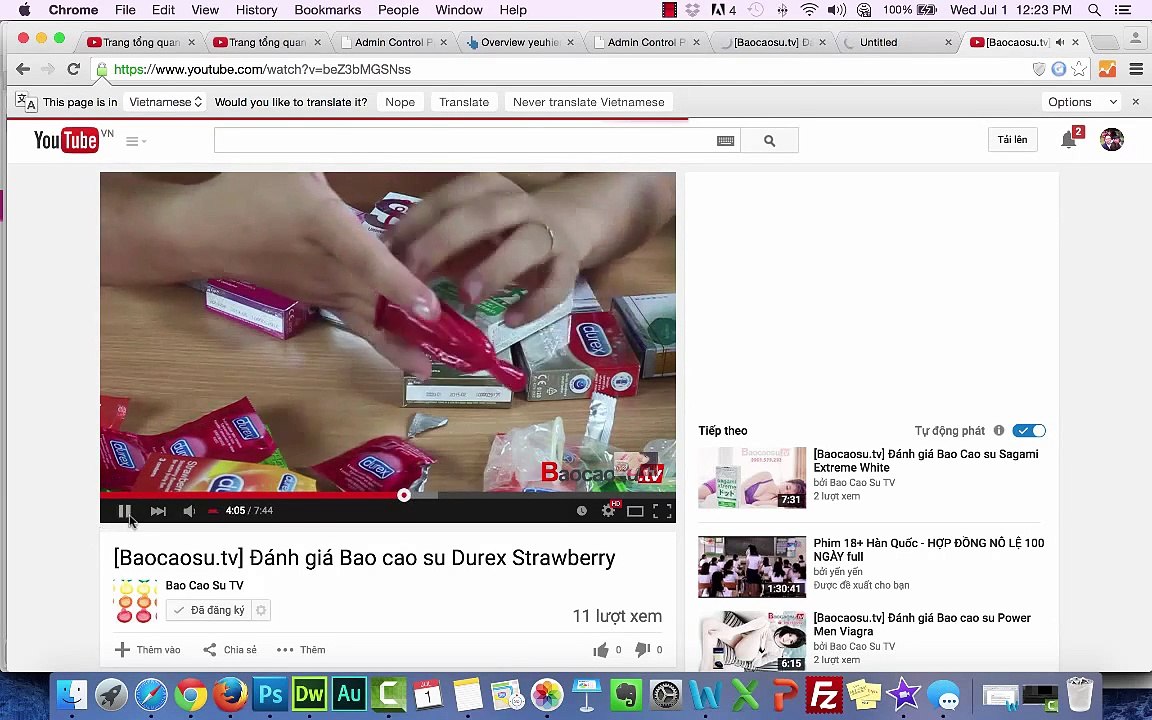Click the video progress scrubber handle
Screen dimensions: 1152x720
coord(403,495)
